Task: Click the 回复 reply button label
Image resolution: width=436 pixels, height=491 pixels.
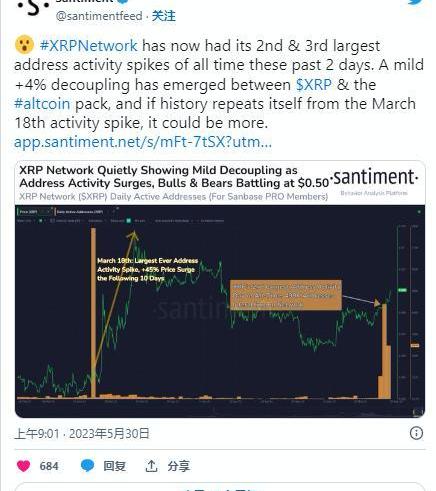Action: click(114, 466)
